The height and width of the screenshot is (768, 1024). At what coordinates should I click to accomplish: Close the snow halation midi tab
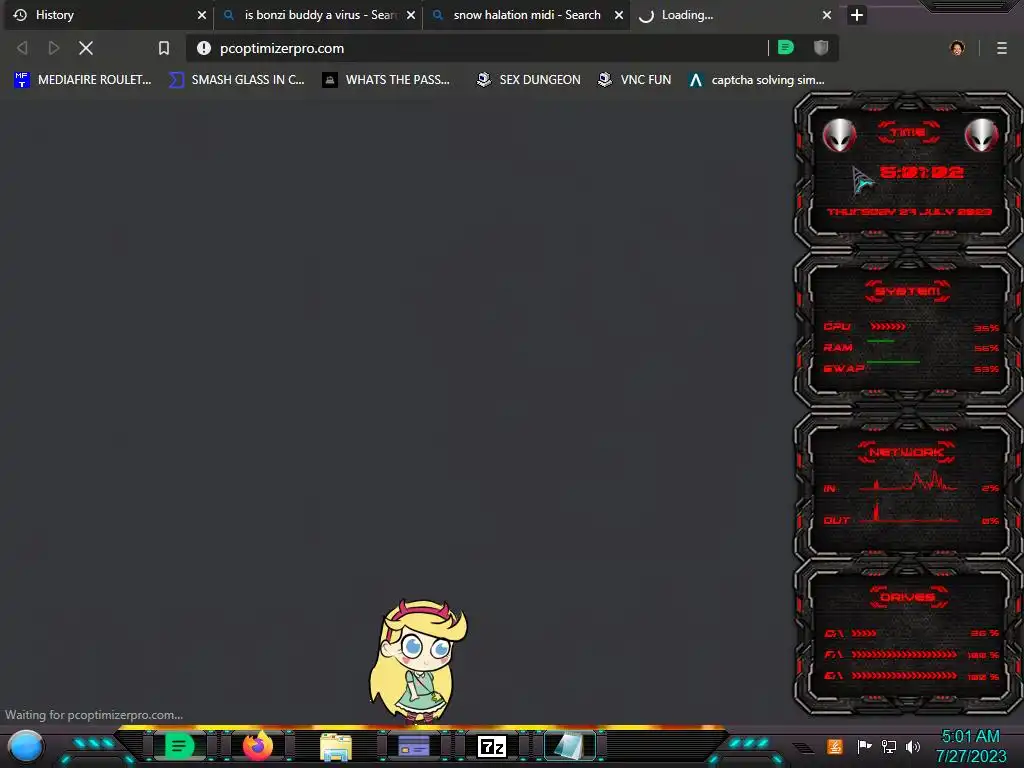click(619, 15)
